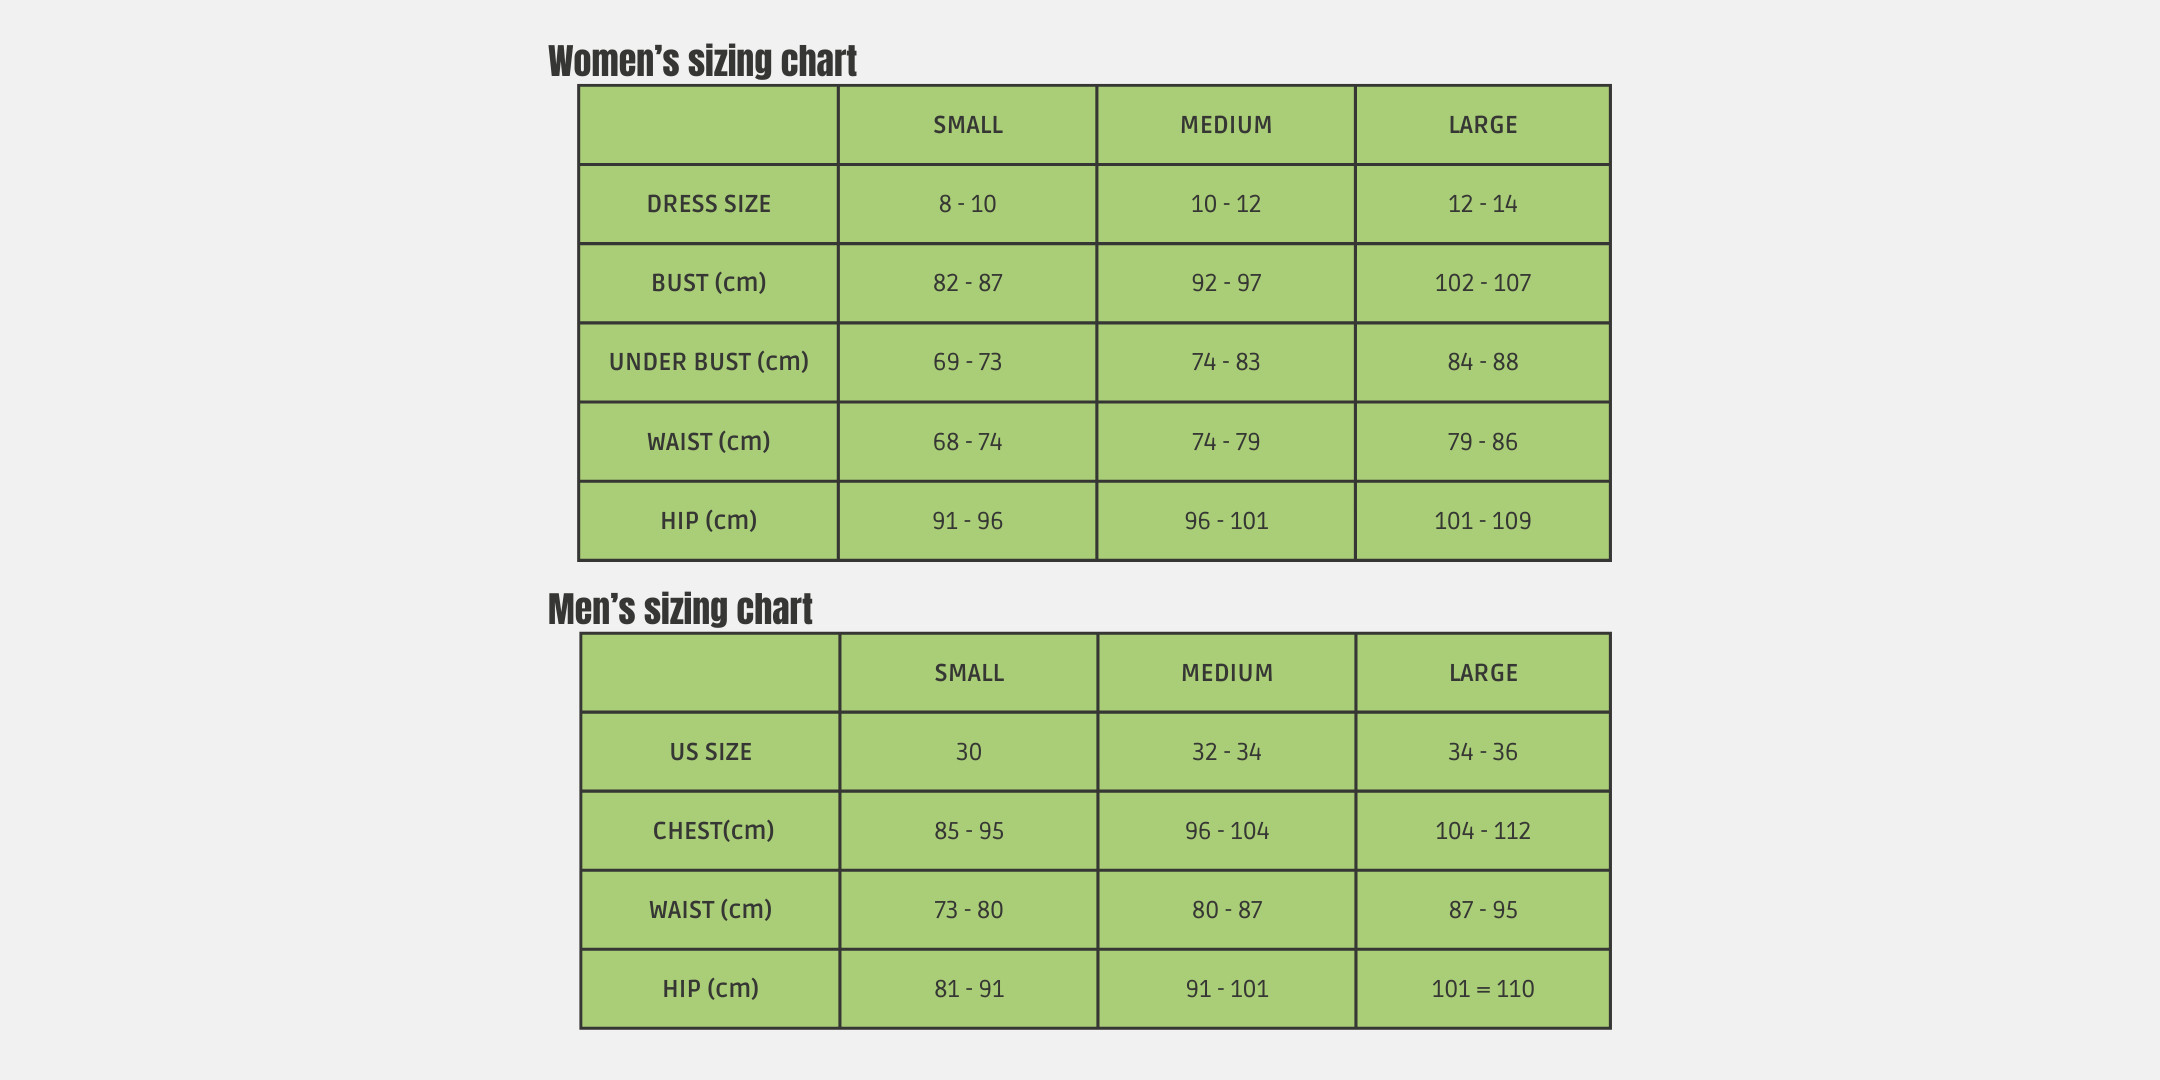Select the women's waist value 68 - 74
Image resolution: width=2160 pixels, height=1080 pixels.
[968, 442]
